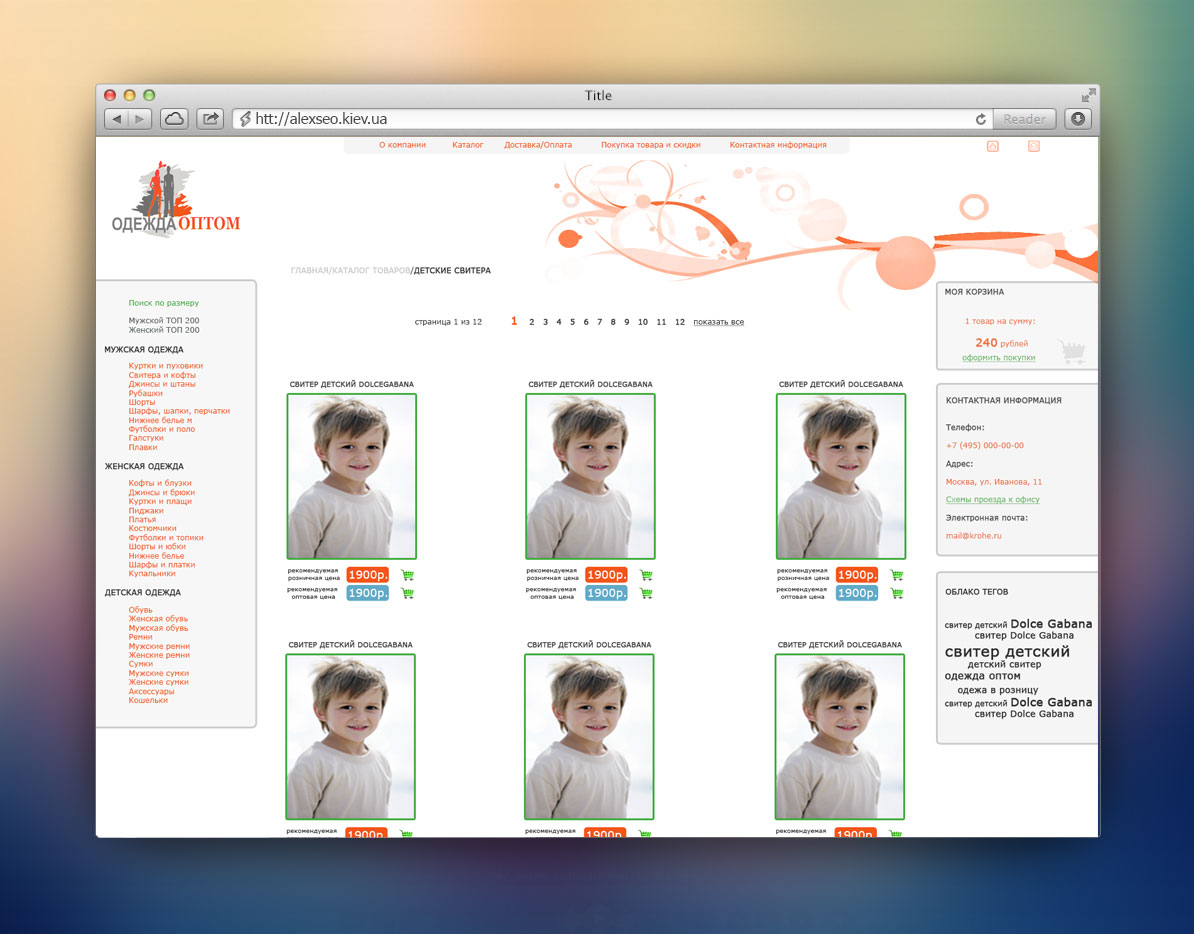The height and width of the screenshot is (934, 1194).
Task: Open Схемы проезда к офису link
Action: click(992, 499)
